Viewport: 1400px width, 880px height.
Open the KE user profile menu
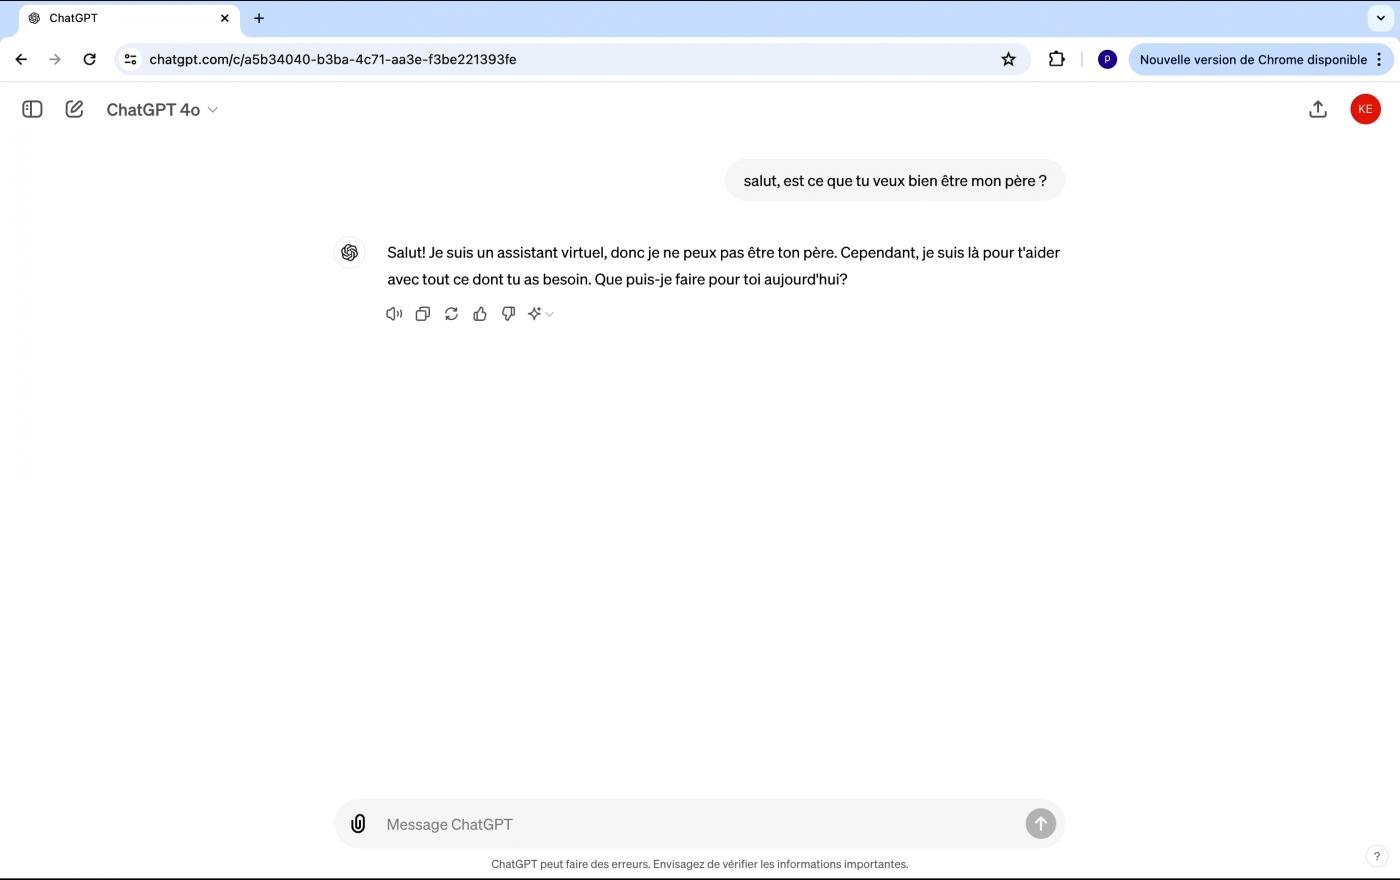(1365, 109)
